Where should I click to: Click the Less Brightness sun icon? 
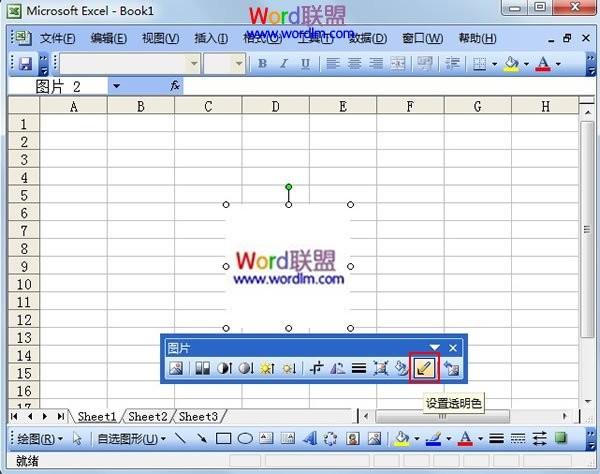tap(289, 368)
